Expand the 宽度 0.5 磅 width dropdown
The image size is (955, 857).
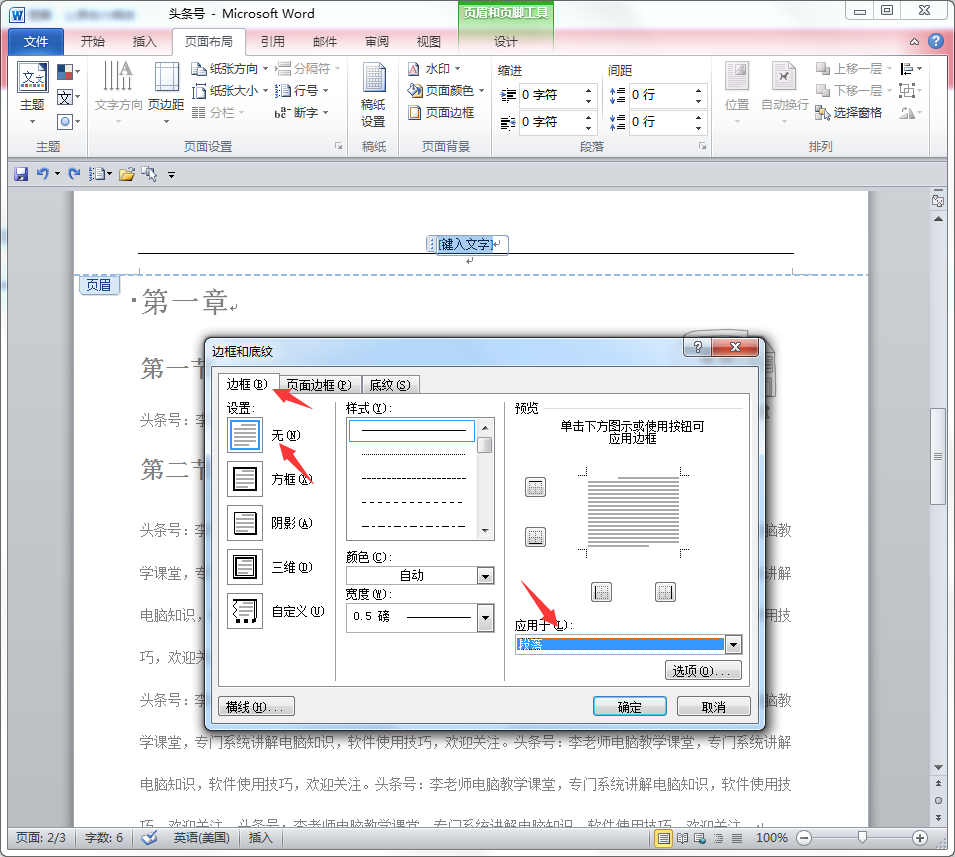point(485,618)
